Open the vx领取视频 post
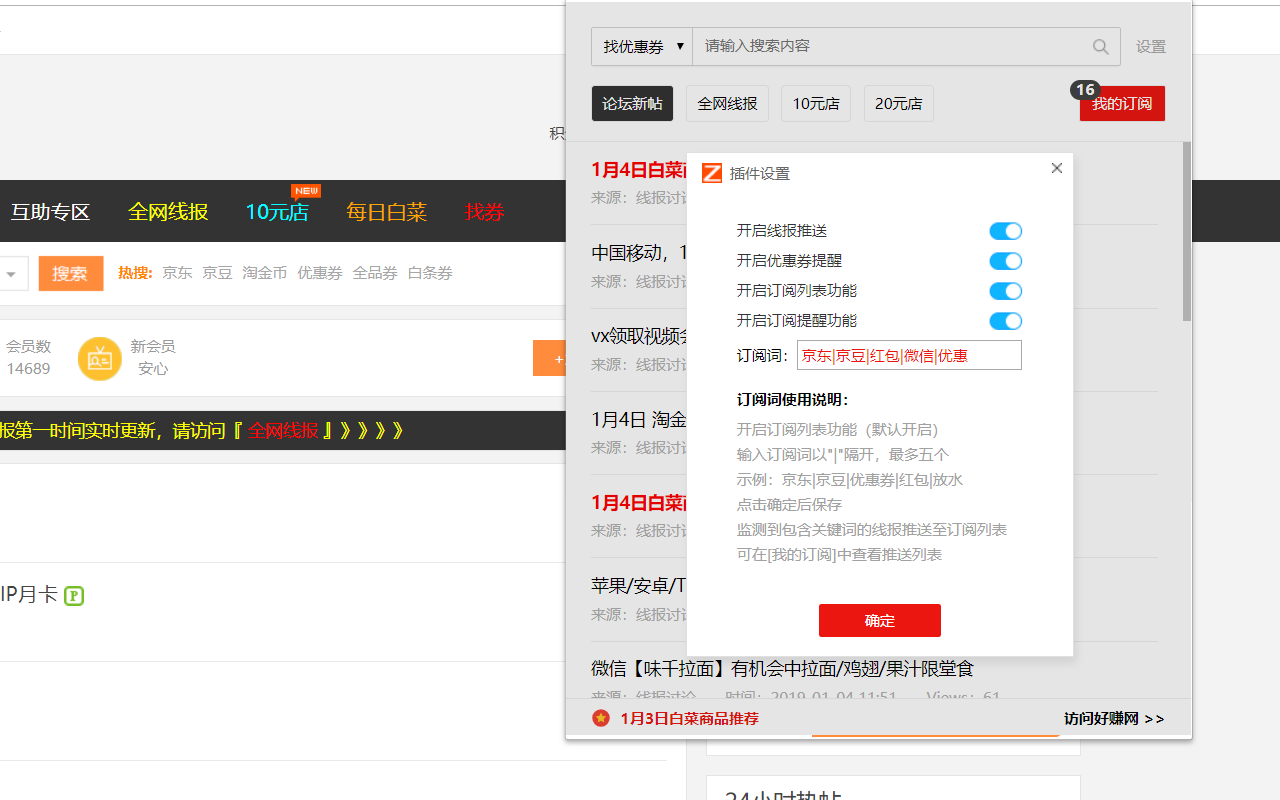This screenshot has height=800, width=1280. [639, 335]
